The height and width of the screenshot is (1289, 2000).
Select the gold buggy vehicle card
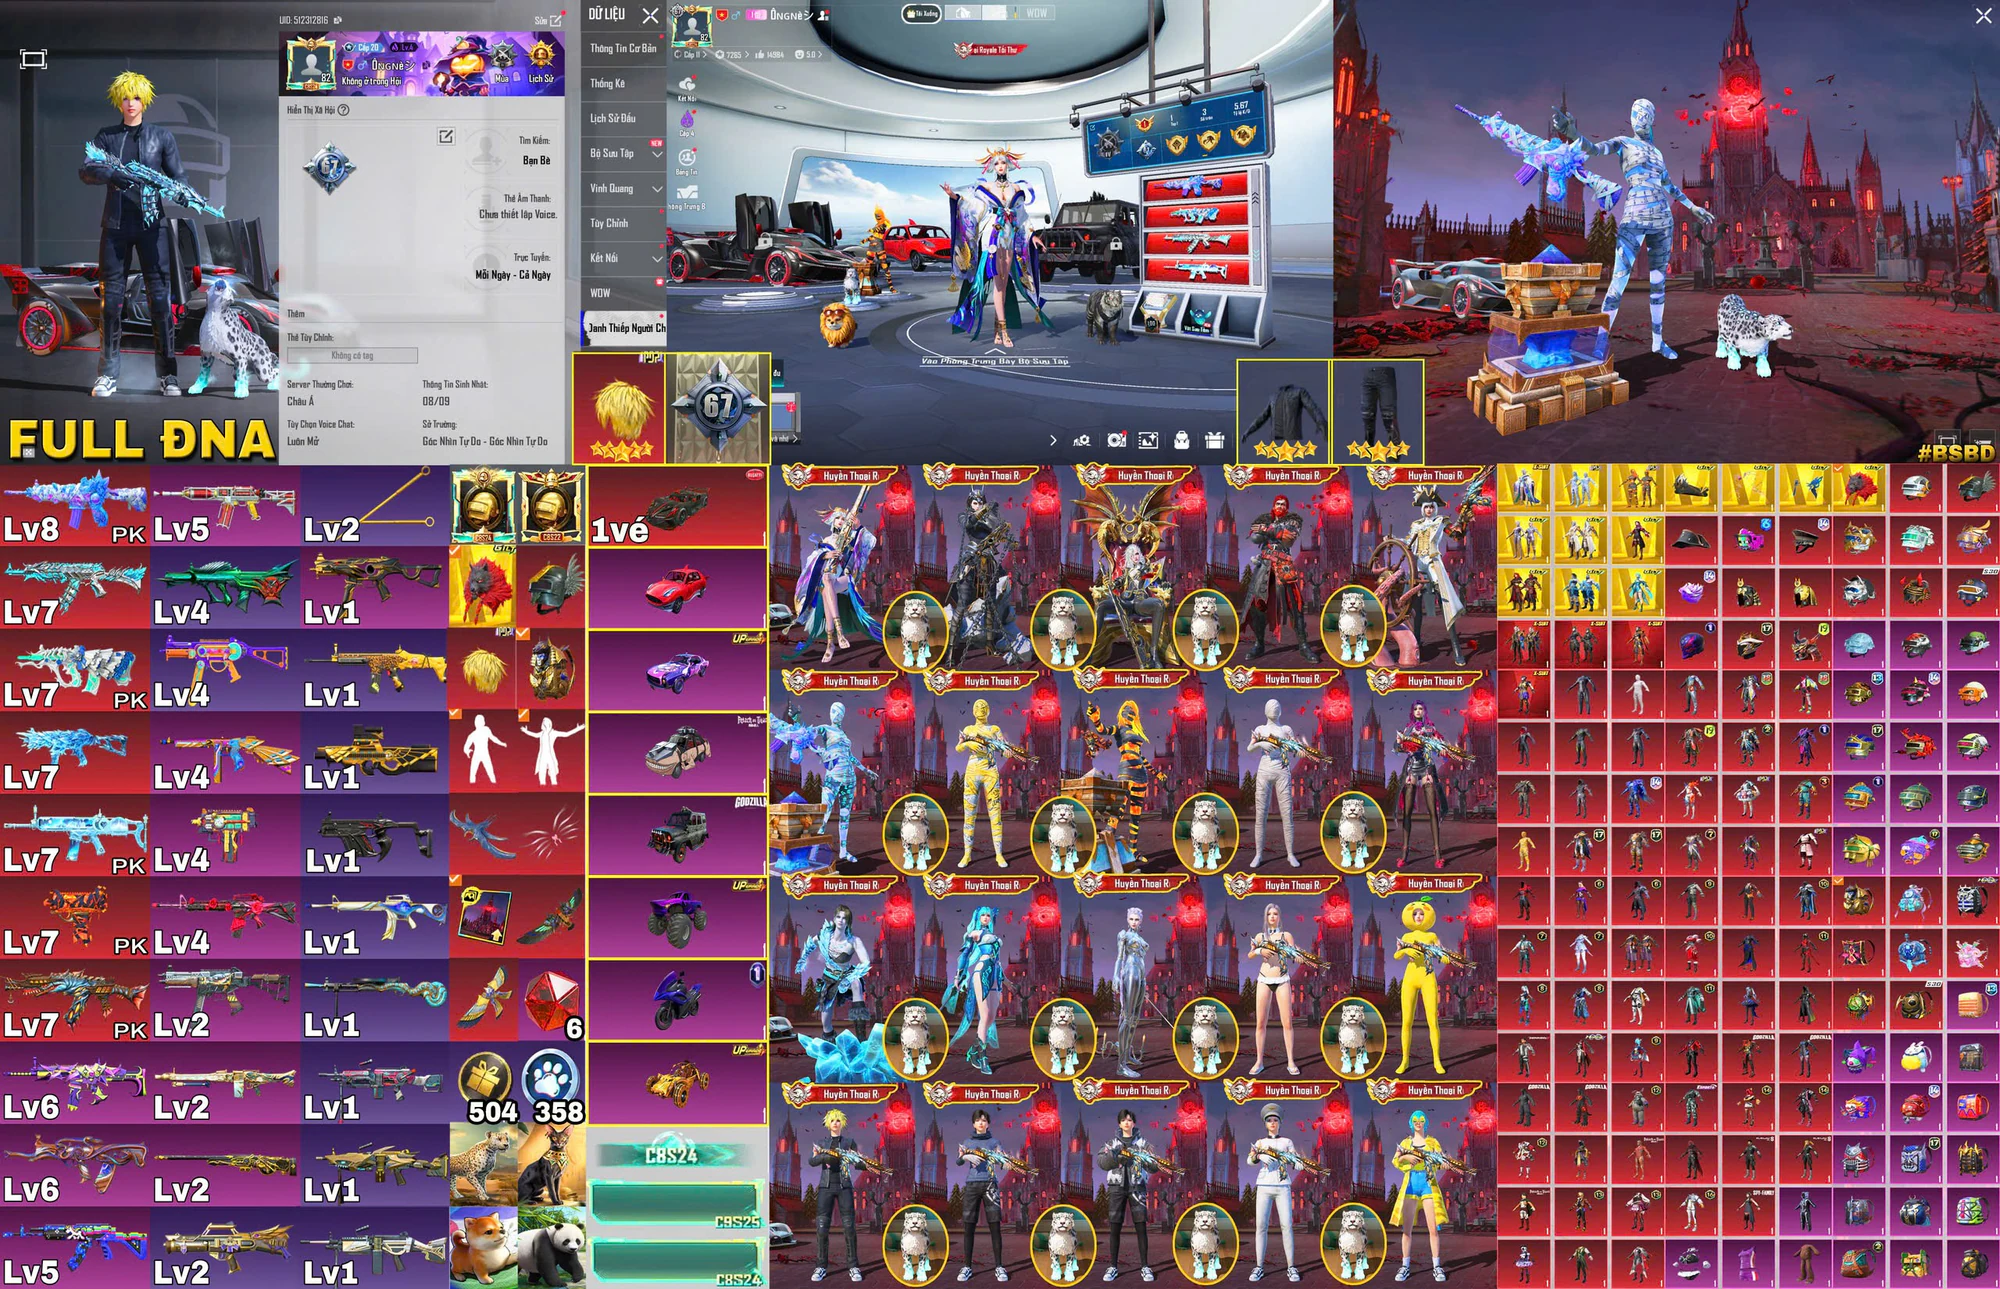[x=678, y=1083]
